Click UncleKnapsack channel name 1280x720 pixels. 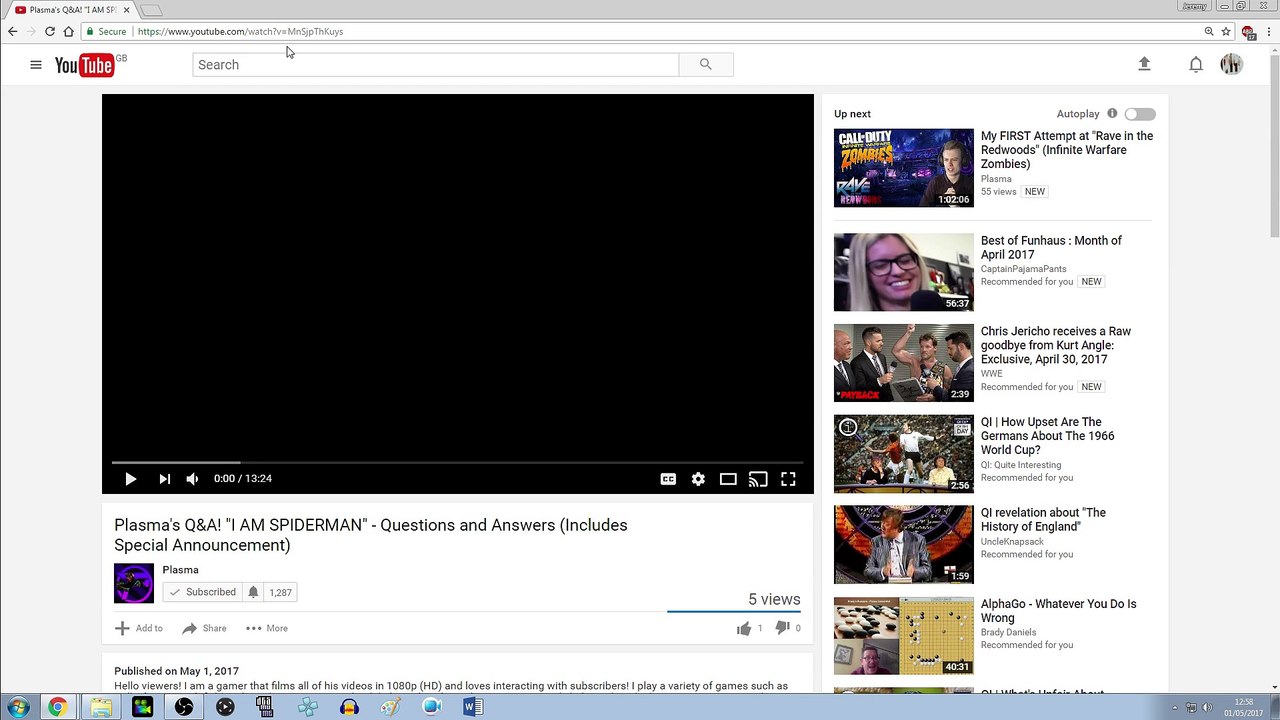1012,542
